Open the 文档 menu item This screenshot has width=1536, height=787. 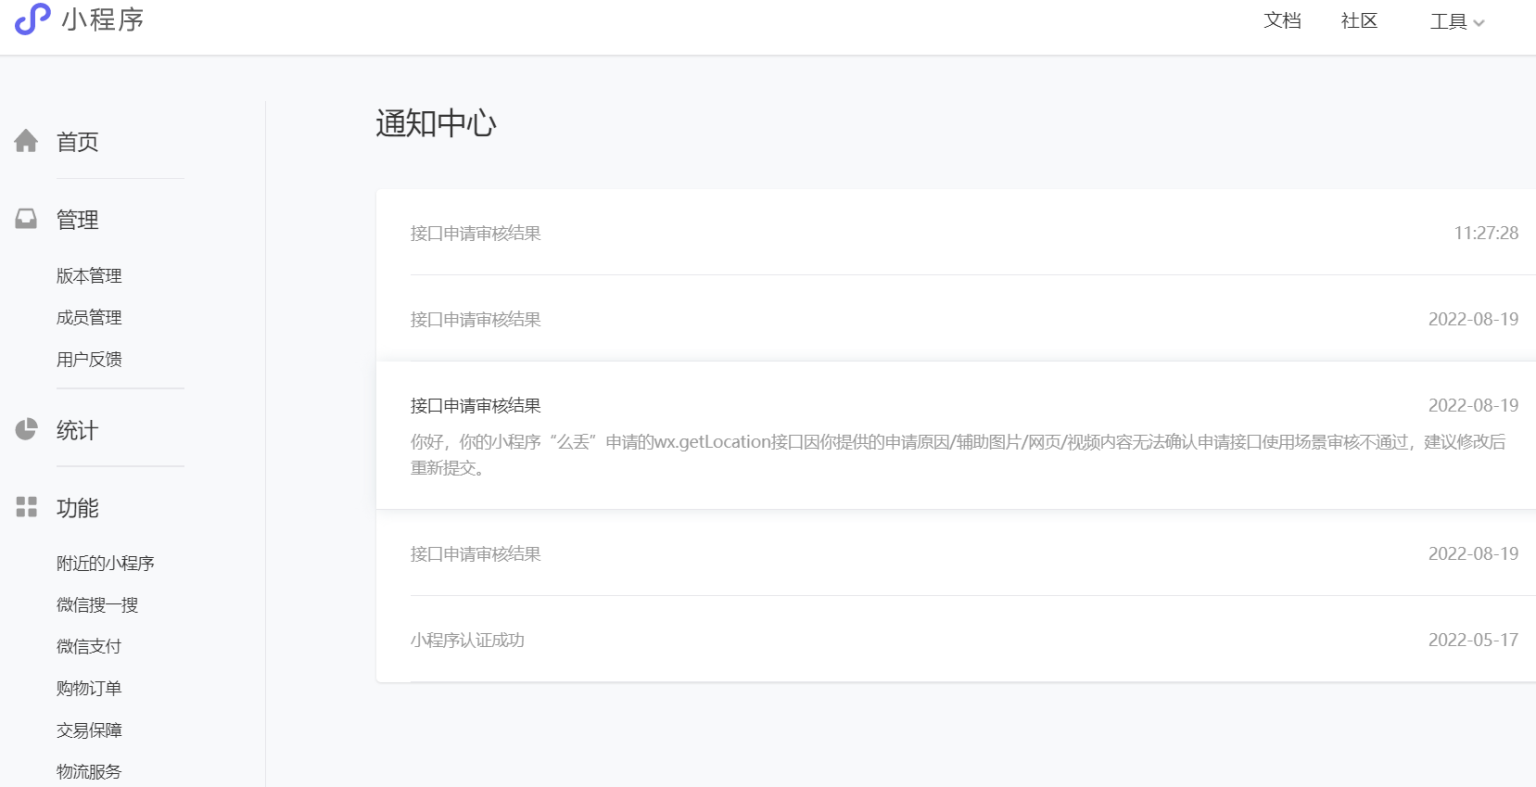click(1282, 21)
